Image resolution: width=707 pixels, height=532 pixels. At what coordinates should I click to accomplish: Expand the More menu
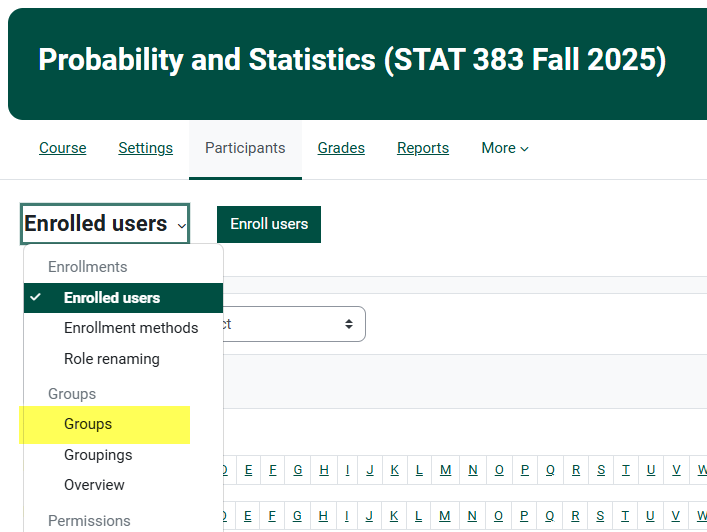(x=504, y=148)
